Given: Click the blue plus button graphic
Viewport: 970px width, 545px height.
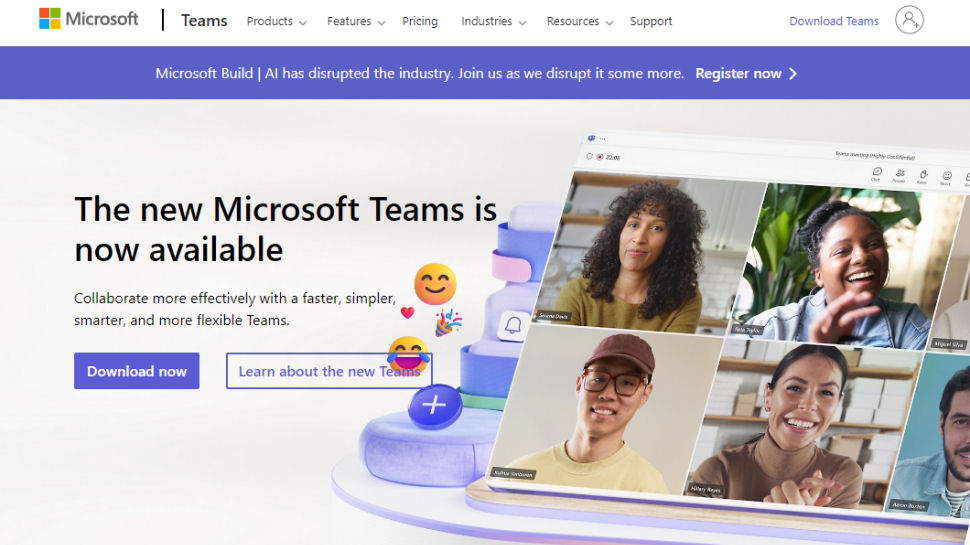Looking at the screenshot, I should click(435, 405).
